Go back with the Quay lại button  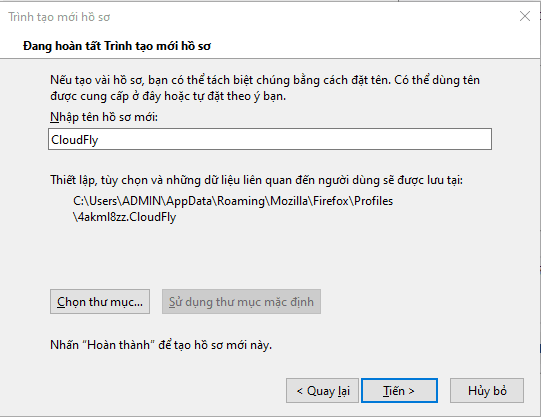point(323,391)
